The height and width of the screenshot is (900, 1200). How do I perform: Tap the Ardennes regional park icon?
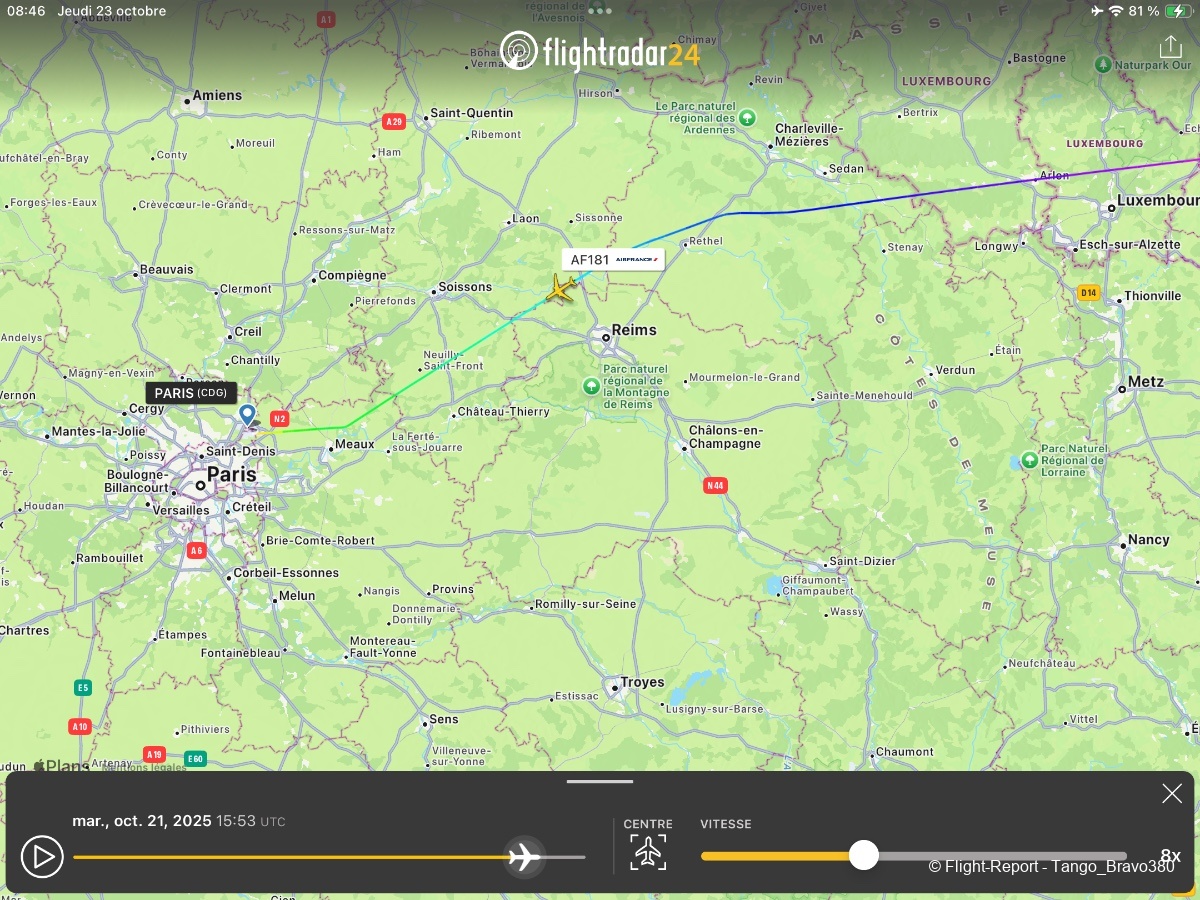[x=747, y=118]
